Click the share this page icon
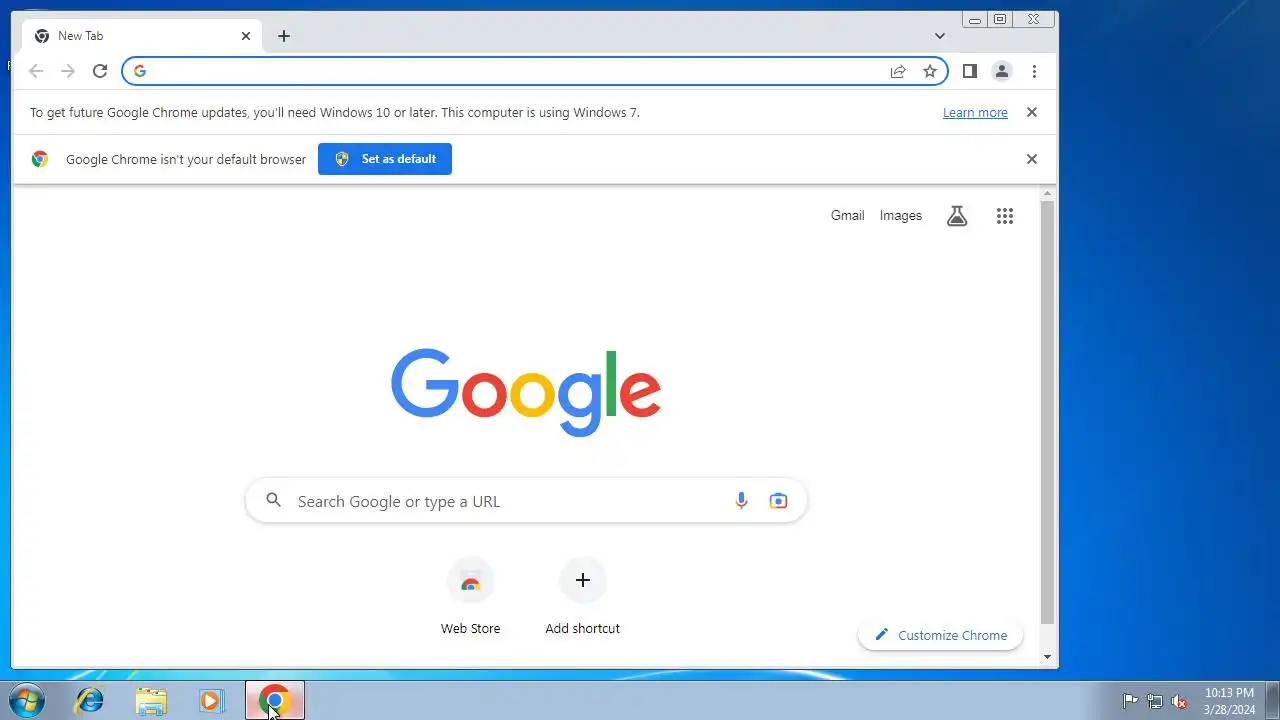Image resolution: width=1280 pixels, height=720 pixels. 898,71
